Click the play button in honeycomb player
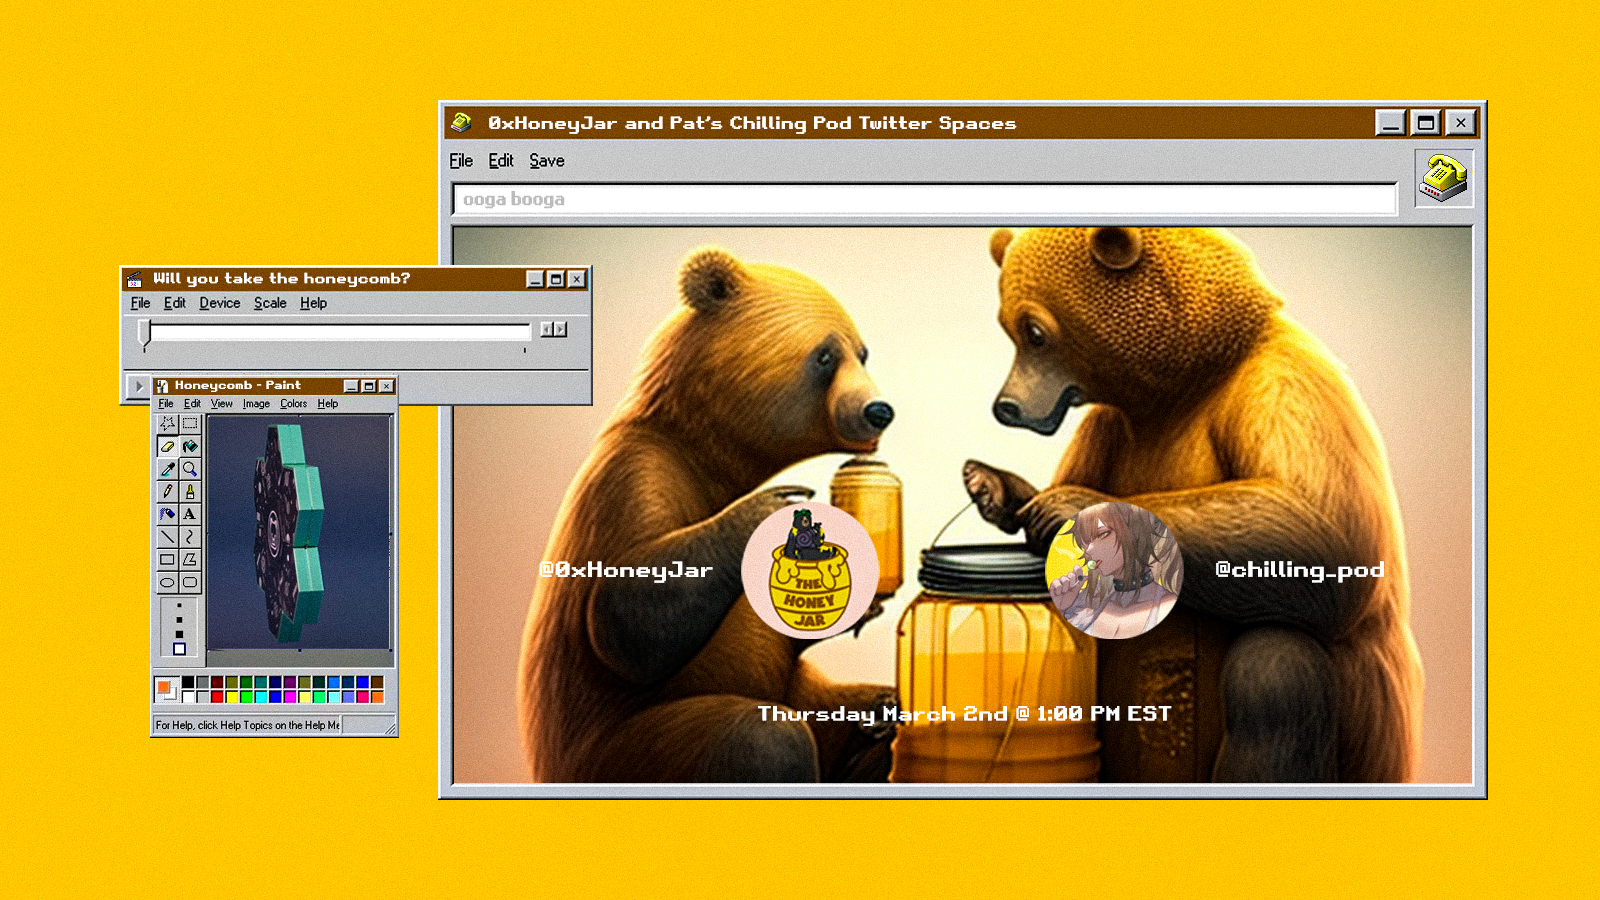The height and width of the screenshot is (900, 1600). point(139,386)
